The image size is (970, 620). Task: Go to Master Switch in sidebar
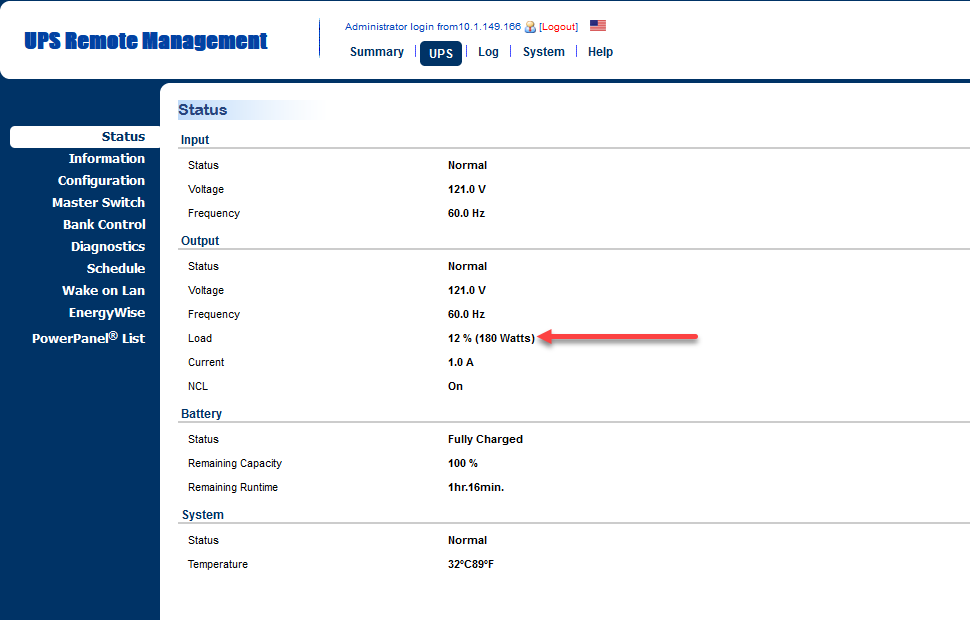click(x=98, y=202)
